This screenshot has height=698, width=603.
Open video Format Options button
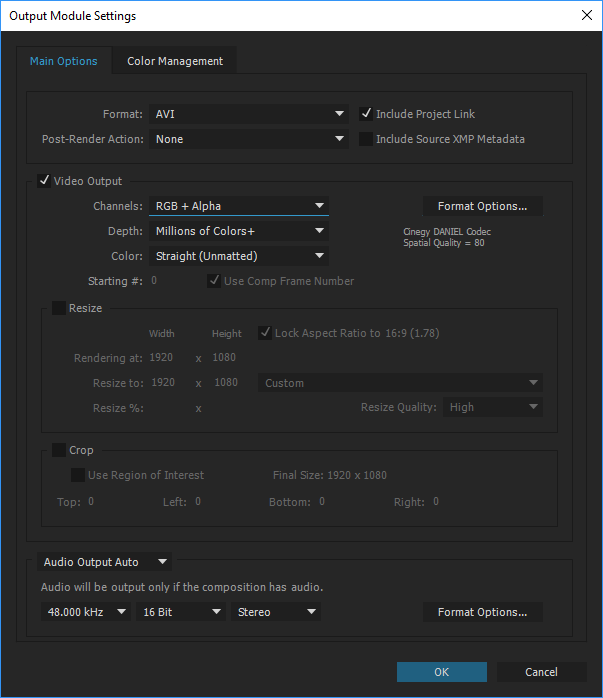(x=482, y=206)
